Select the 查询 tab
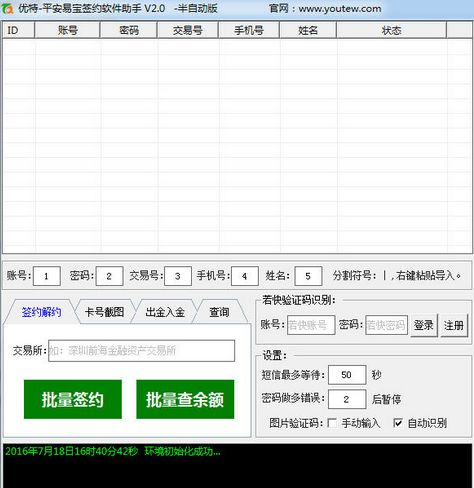This screenshot has height=488, width=474. tap(219, 312)
